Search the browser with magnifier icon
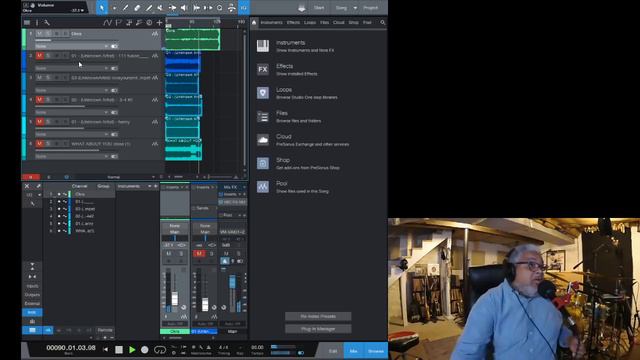This screenshot has height=360, width=640. tap(382, 22)
